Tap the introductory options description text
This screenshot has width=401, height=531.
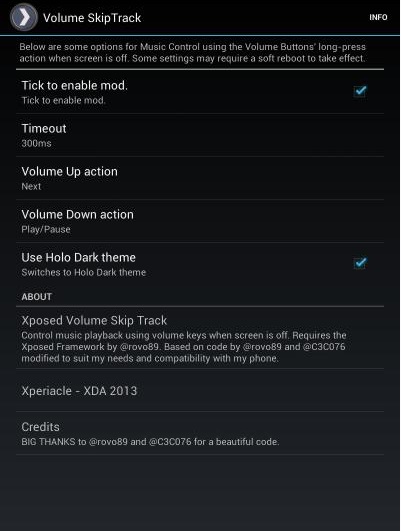pyautogui.click(x=192, y=52)
